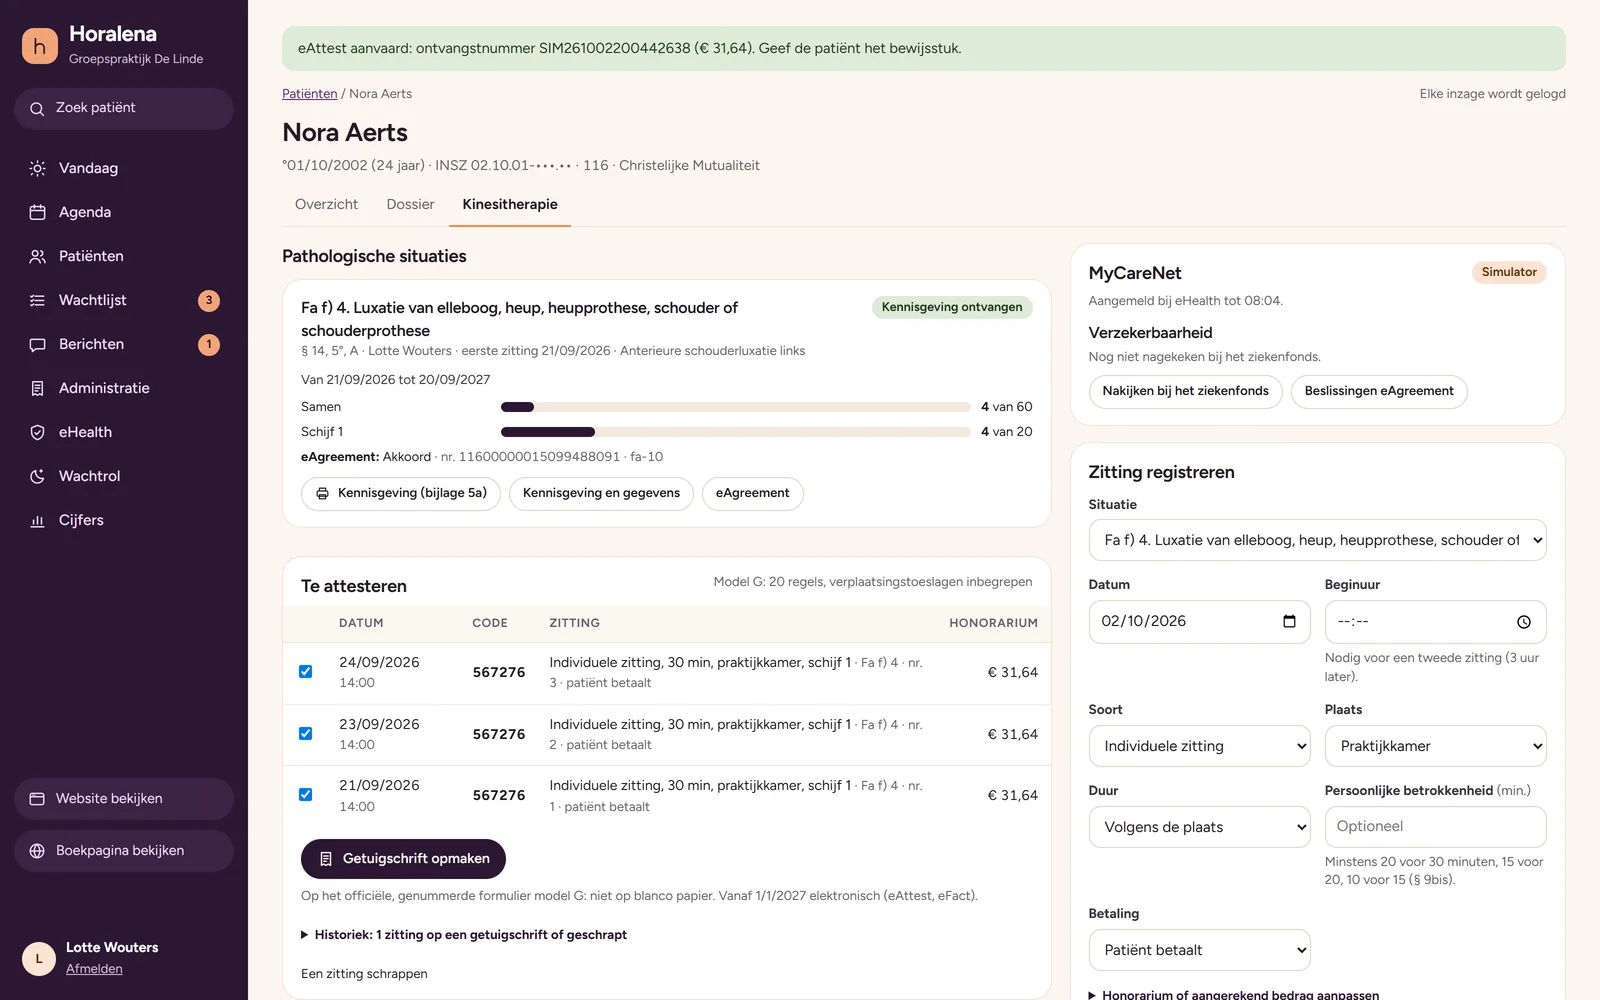1600x1000 pixels.
Task: Click the Getuigschrift opmaken button
Action: (x=403, y=859)
